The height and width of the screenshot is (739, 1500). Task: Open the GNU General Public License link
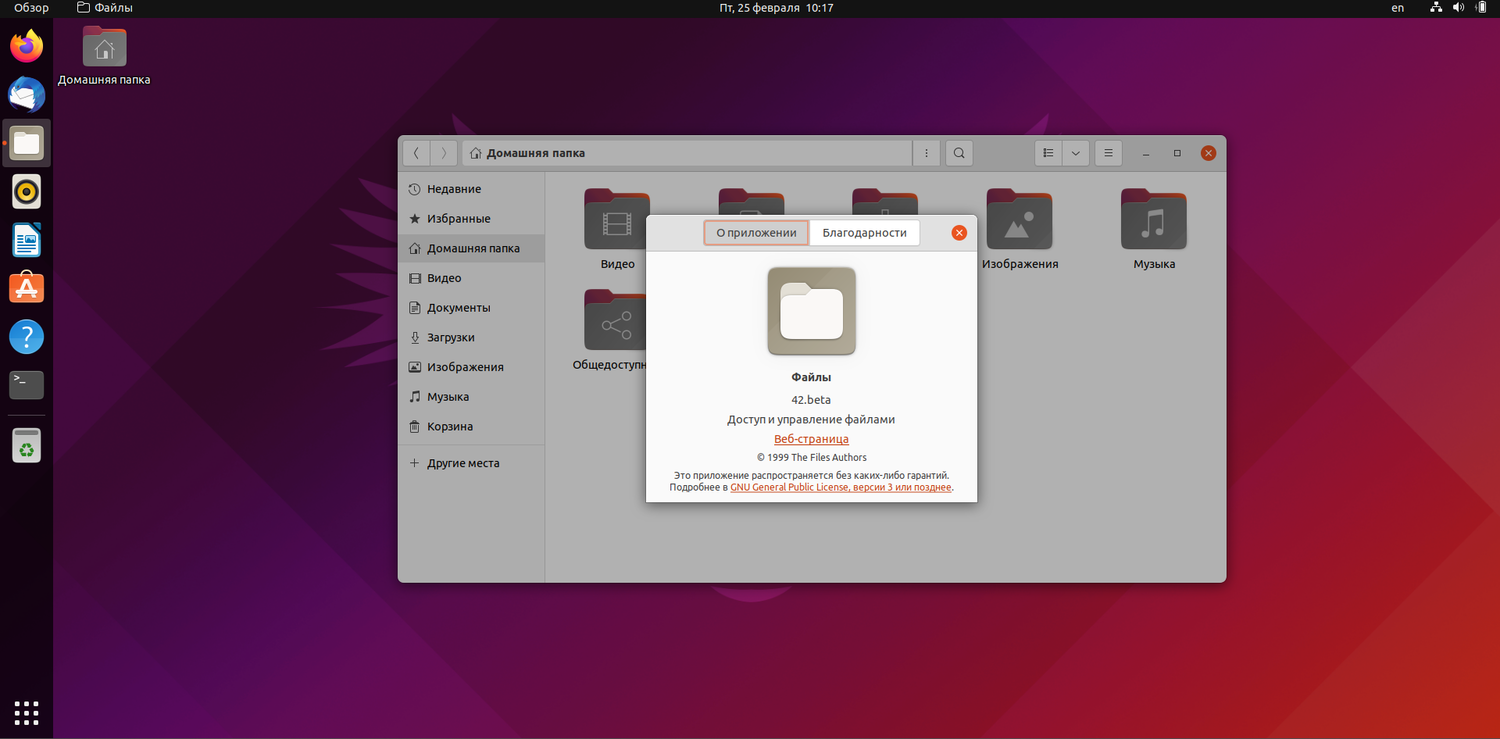(841, 488)
